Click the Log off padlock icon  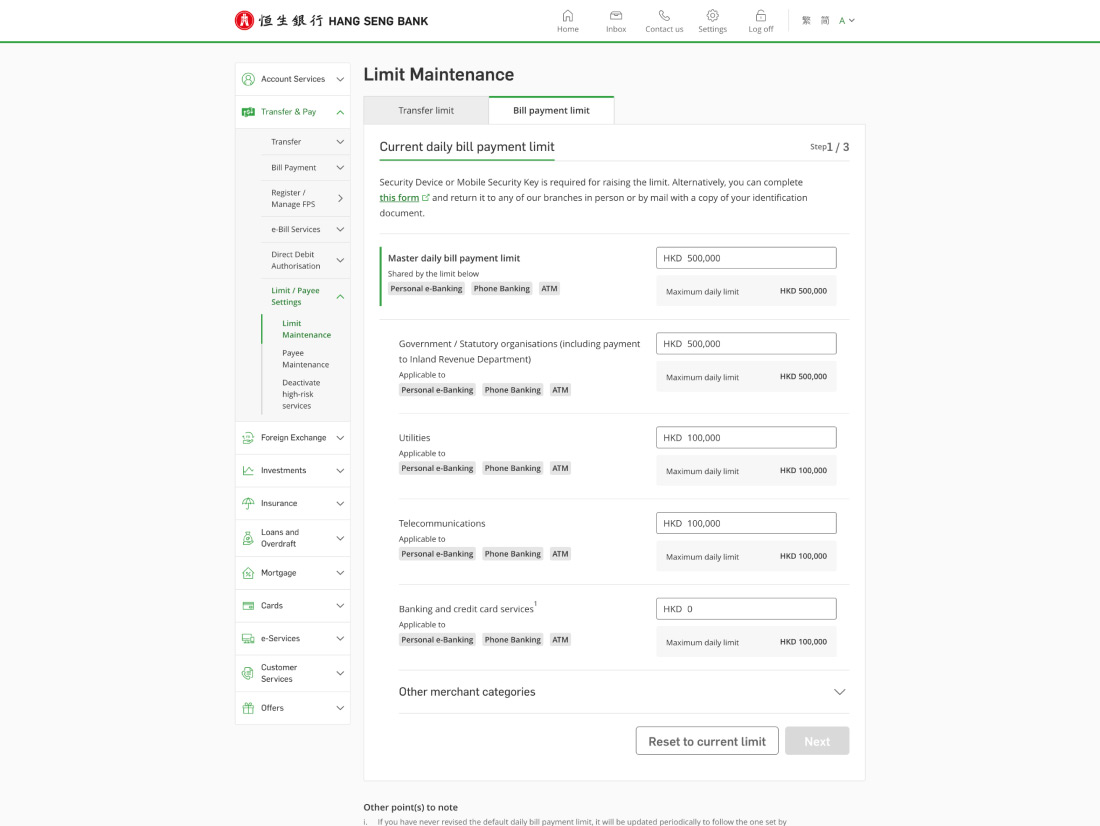(x=760, y=16)
